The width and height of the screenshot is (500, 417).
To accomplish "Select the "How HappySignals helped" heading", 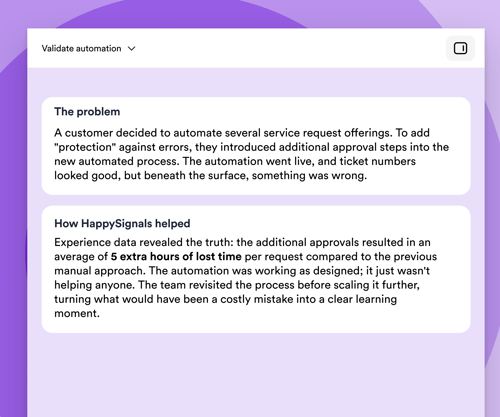I will tap(122, 223).
